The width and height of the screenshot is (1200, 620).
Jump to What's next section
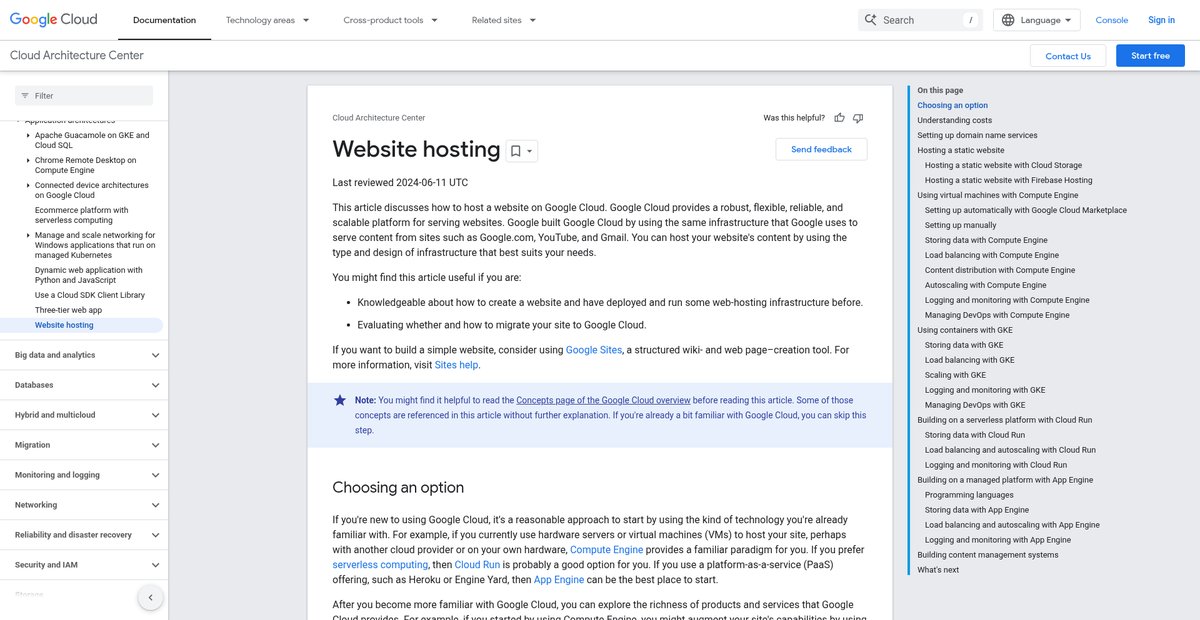pos(938,570)
